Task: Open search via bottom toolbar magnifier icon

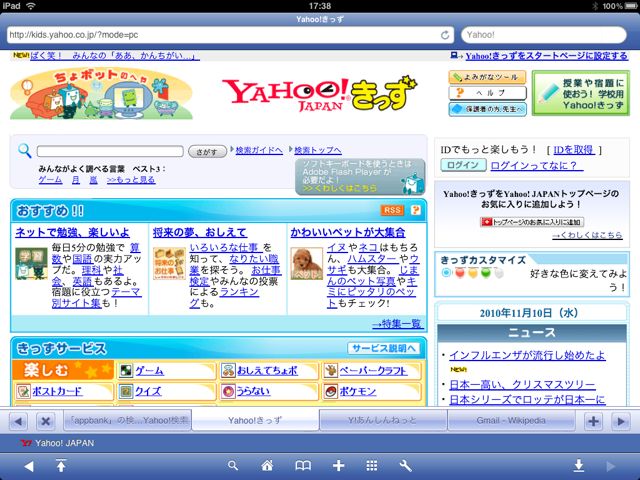Action: tap(233, 465)
